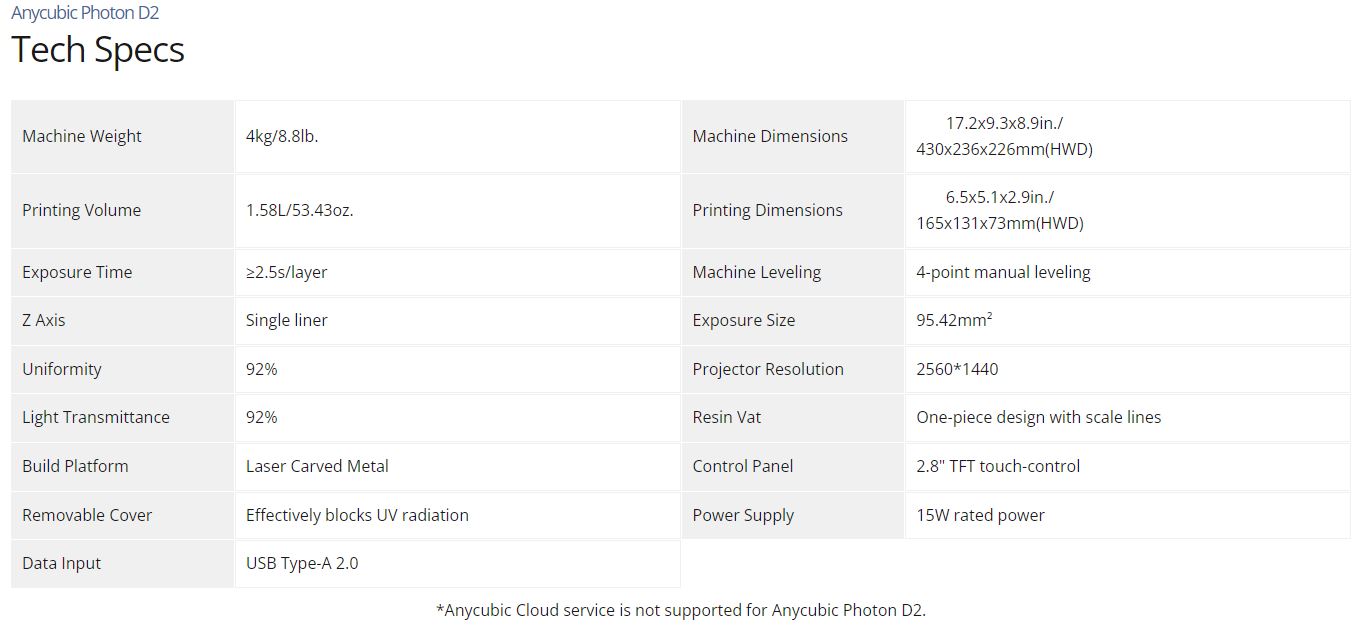
Task: Click the 2.8" TFT touch-control value
Action: tap(998, 466)
